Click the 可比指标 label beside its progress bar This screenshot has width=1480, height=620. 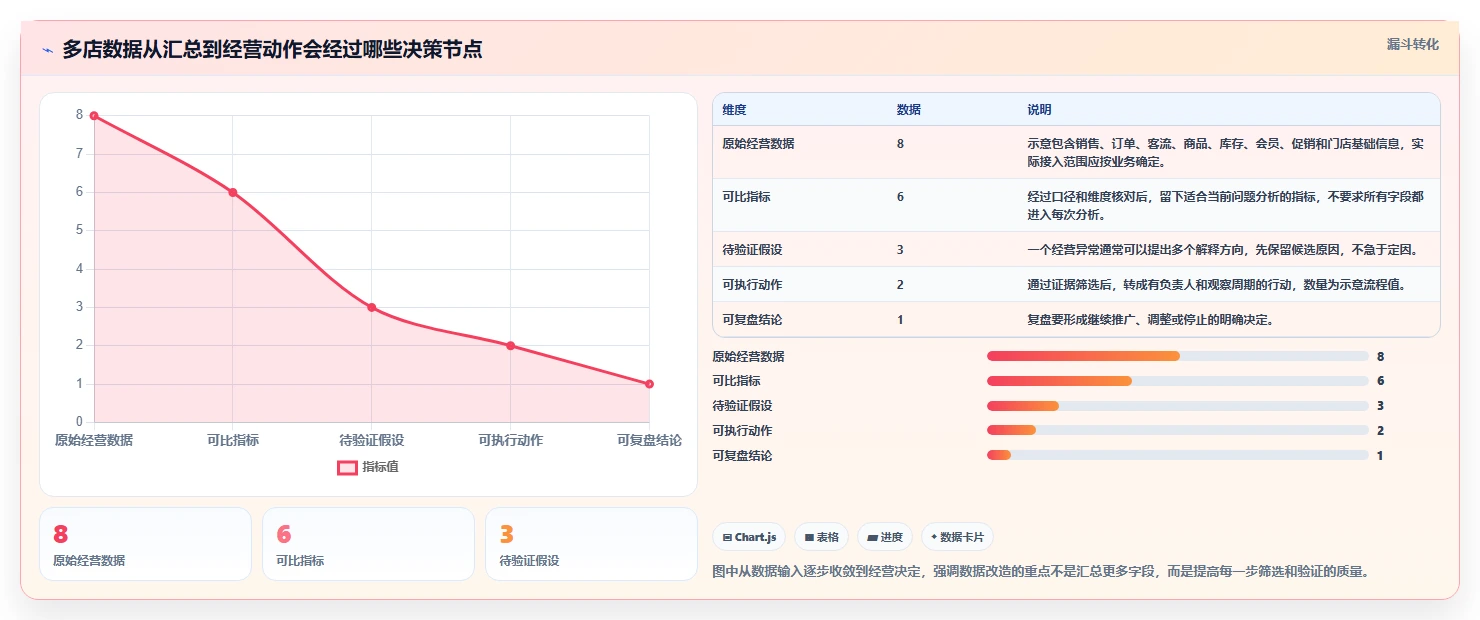pyautogui.click(x=736, y=381)
